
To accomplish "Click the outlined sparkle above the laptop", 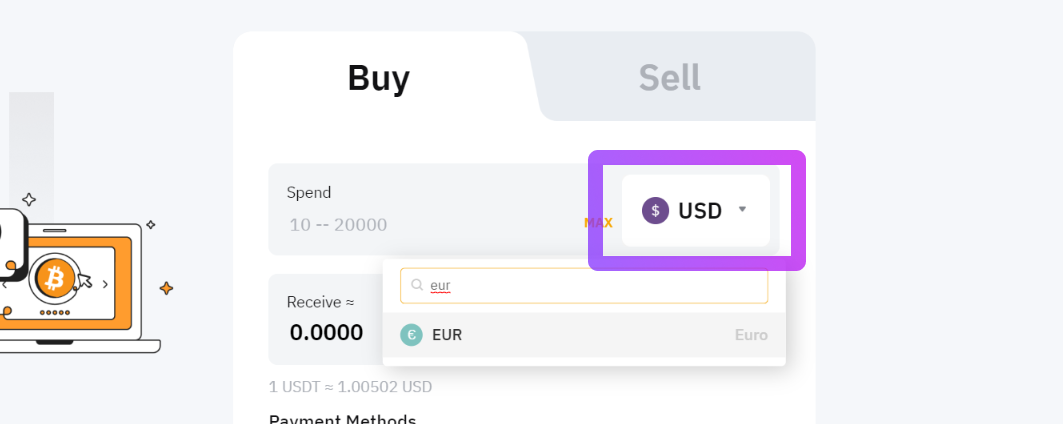I will (x=28, y=199).
